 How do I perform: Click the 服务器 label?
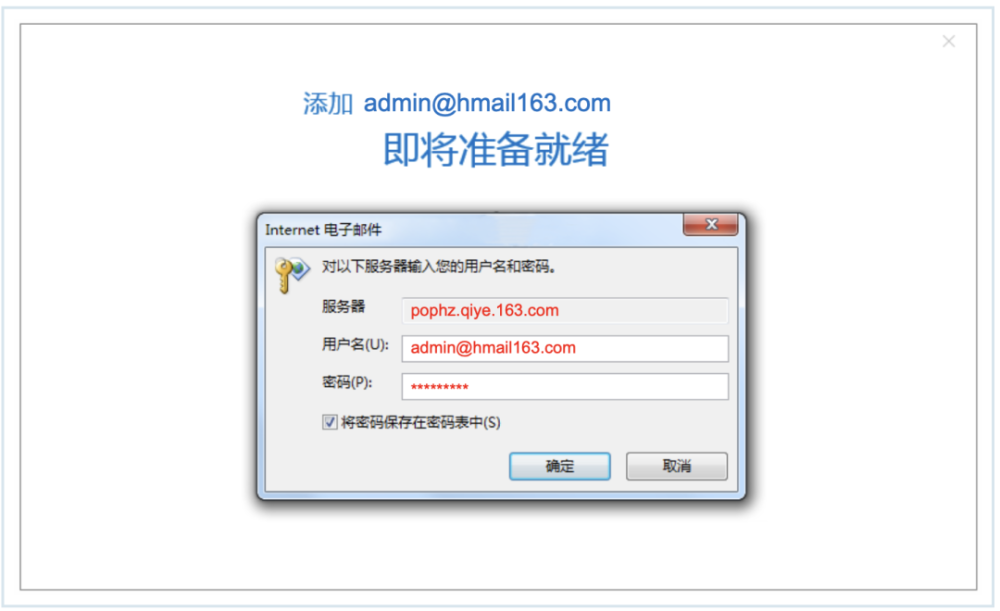click(x=343, y=307)
